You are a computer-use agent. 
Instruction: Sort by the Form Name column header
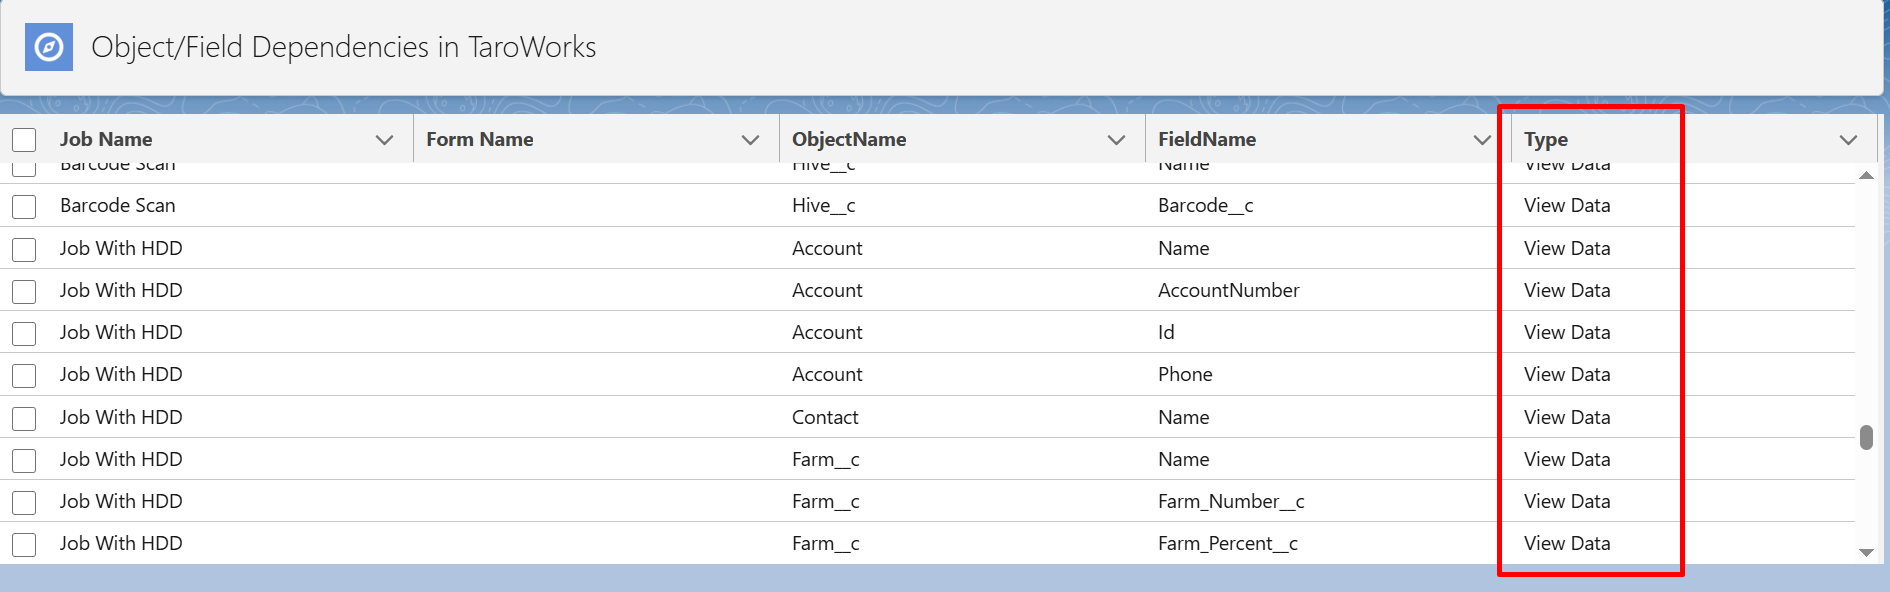480,139
